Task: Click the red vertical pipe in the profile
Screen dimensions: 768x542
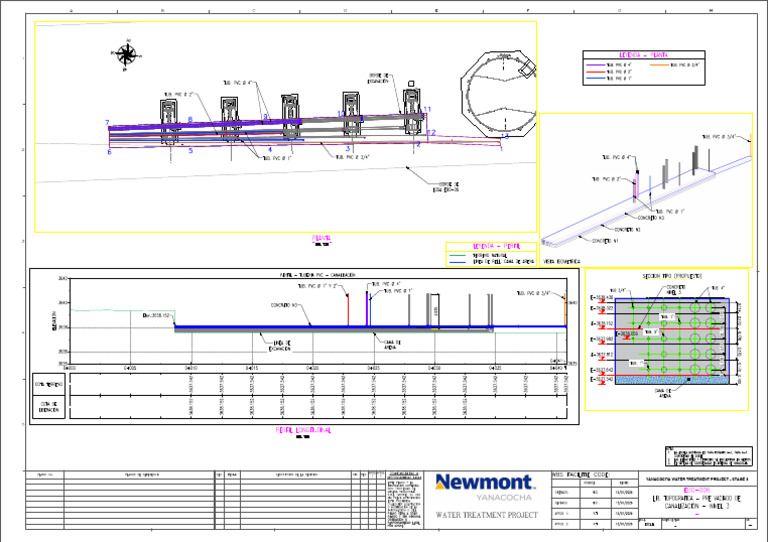Action: tap(348, 309)
